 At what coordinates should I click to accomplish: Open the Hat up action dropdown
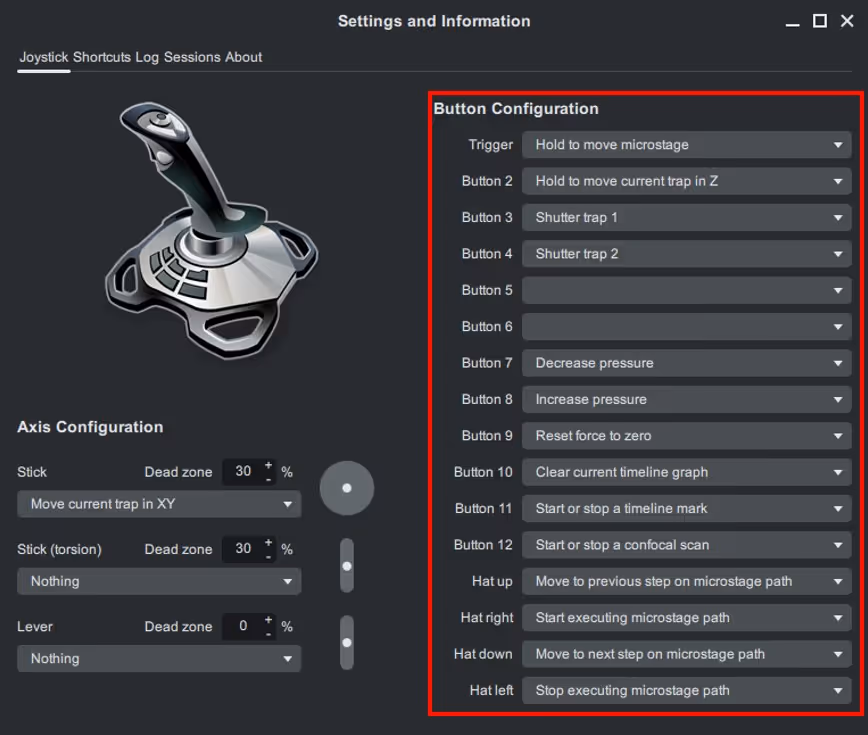(686, 582)
